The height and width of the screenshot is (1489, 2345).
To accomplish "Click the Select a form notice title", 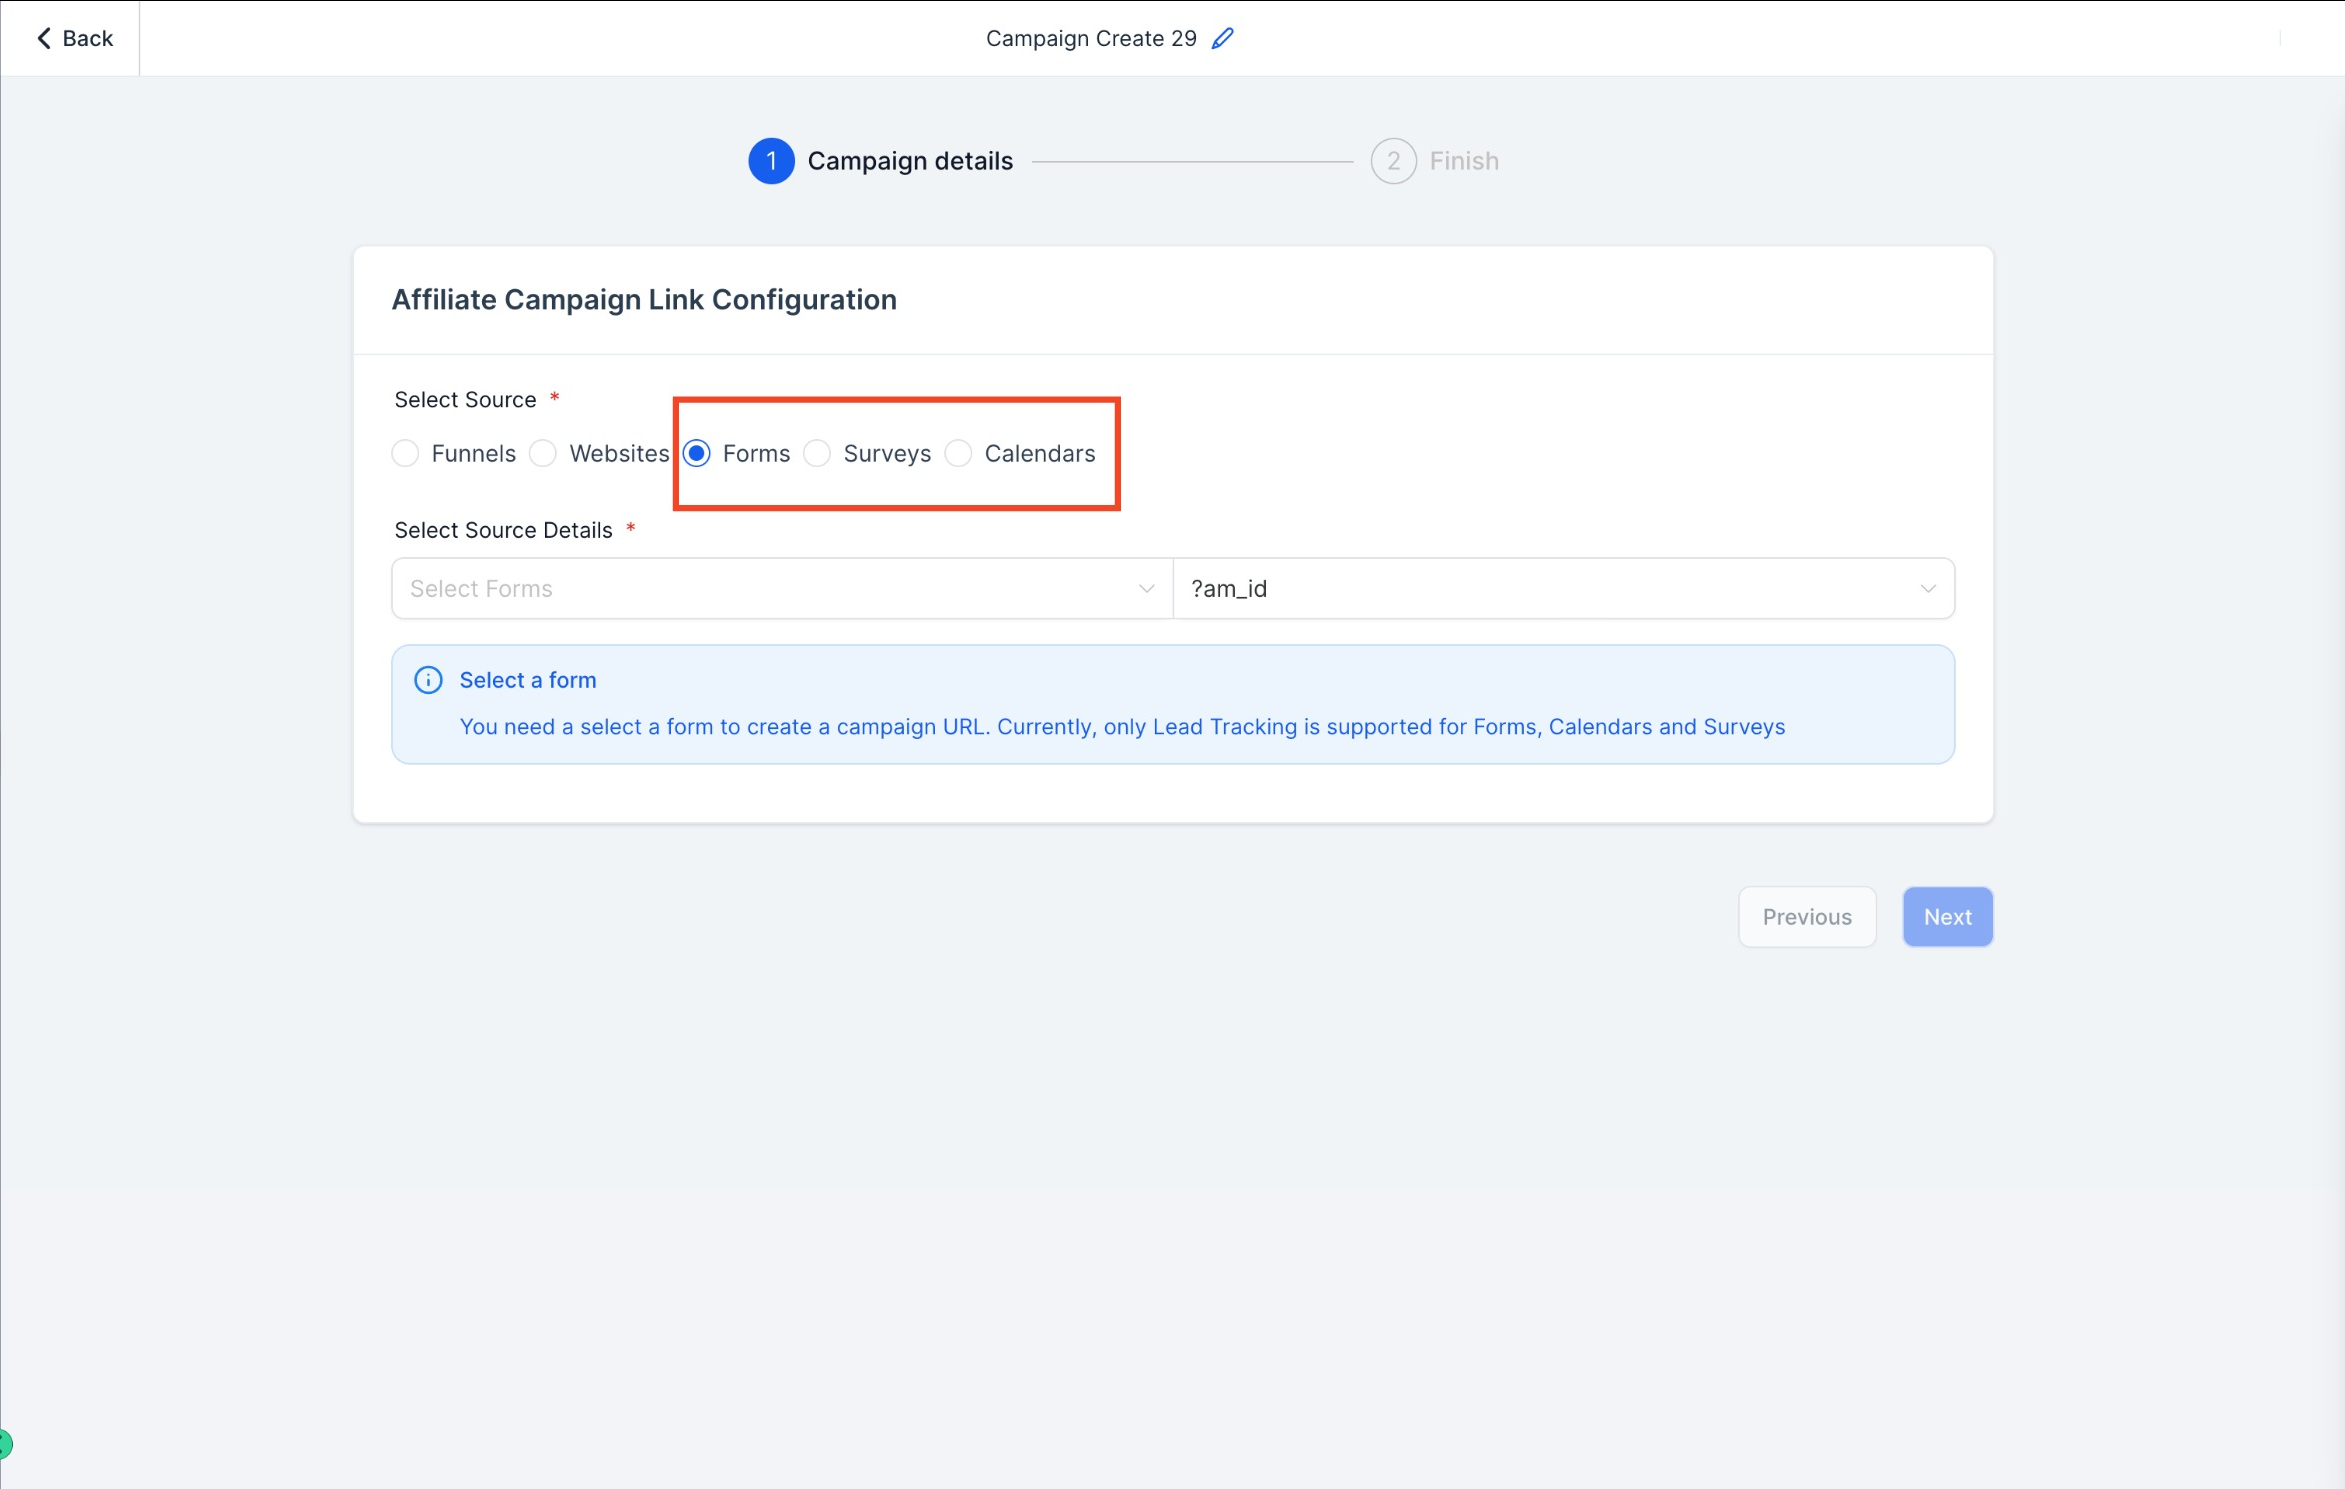I will click(528, 680).
